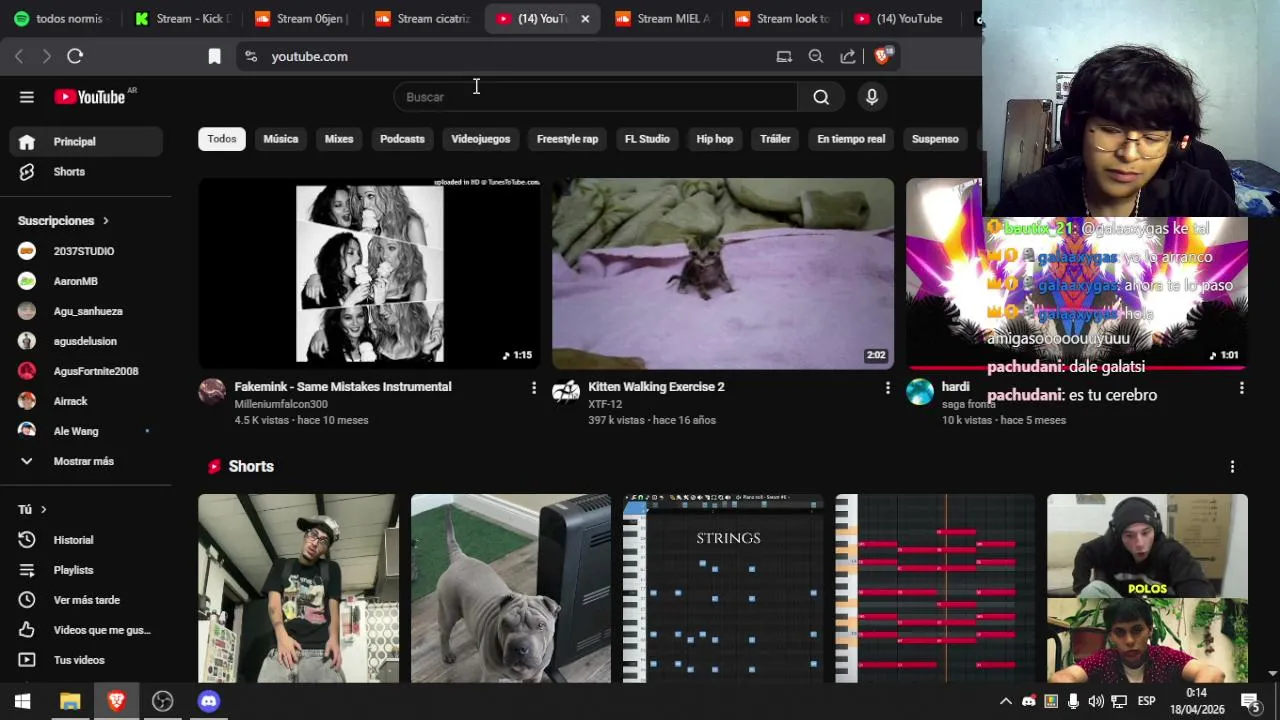Select the FL Studio filter chip
This screenshot has width=1280, height=720.
647,139
